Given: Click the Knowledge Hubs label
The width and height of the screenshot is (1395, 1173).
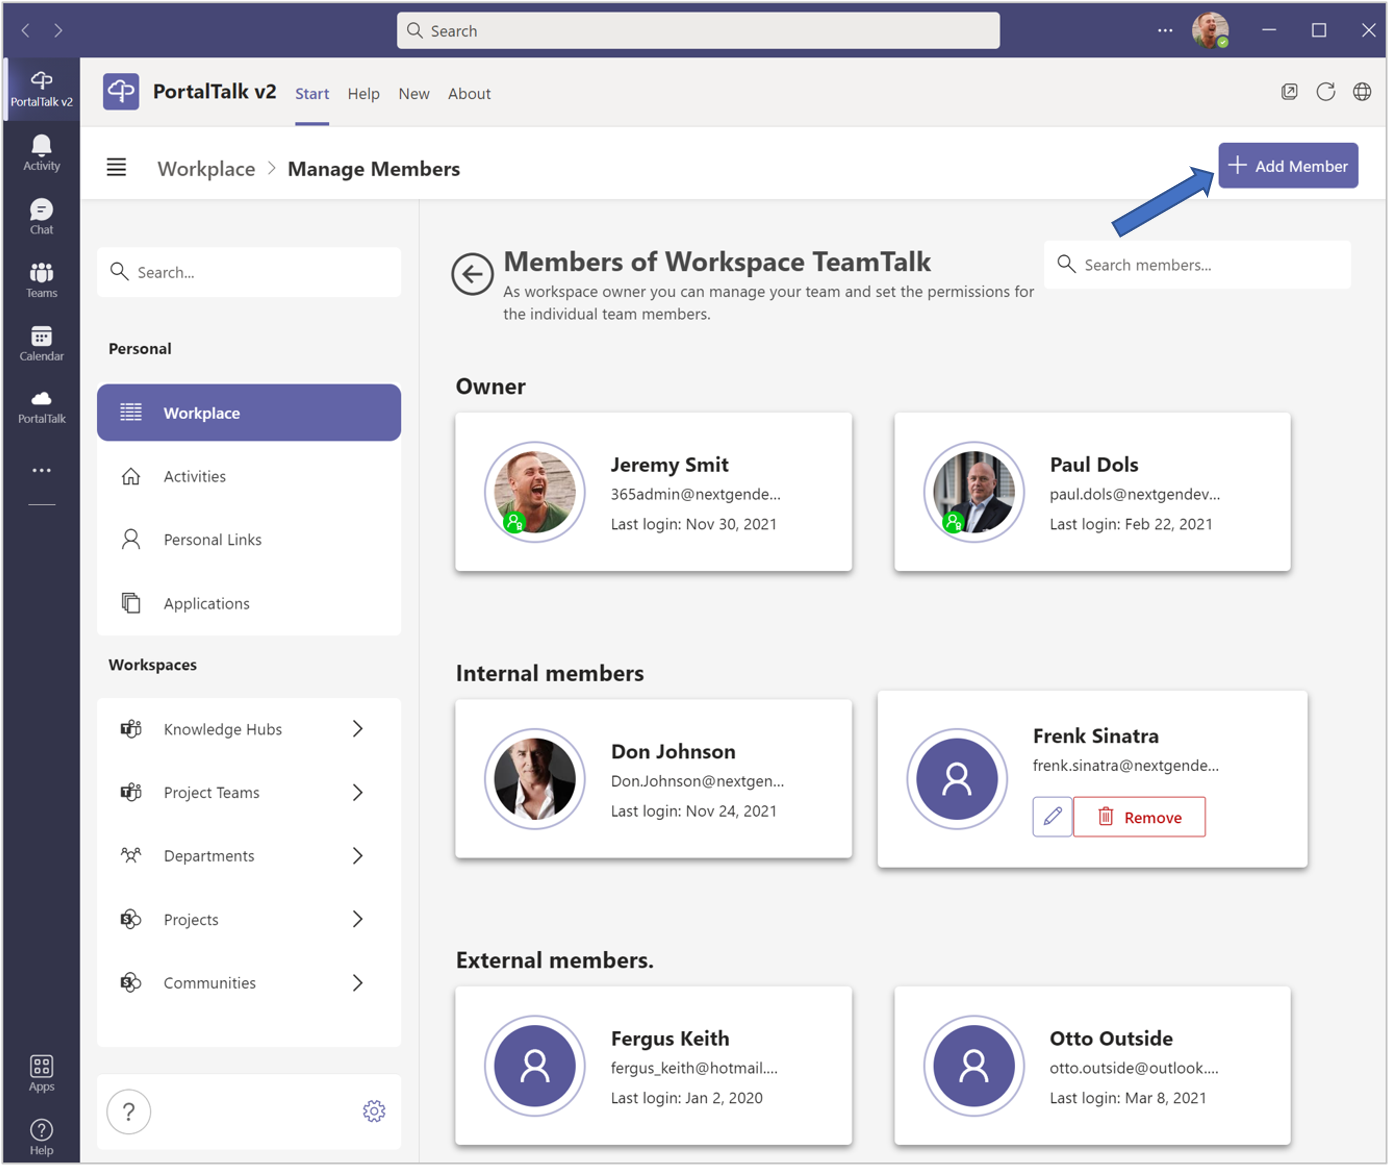Looking at the screenshot, I should 223,730.
